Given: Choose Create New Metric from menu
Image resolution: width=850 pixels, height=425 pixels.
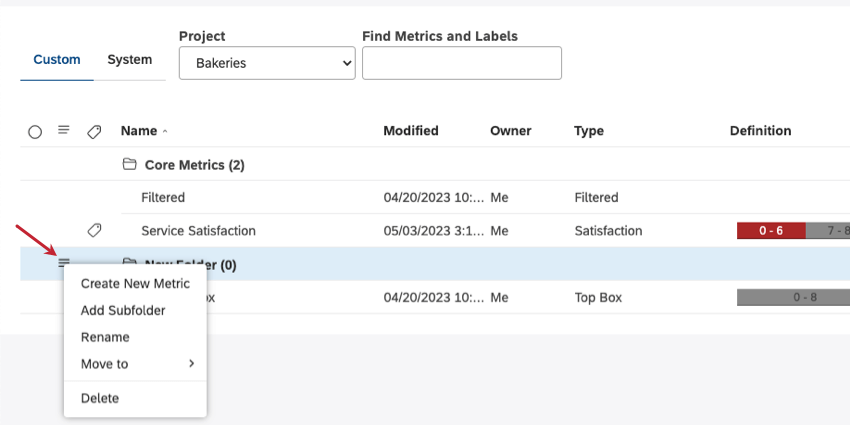Looking at the screenshot, I should point(135,284).
